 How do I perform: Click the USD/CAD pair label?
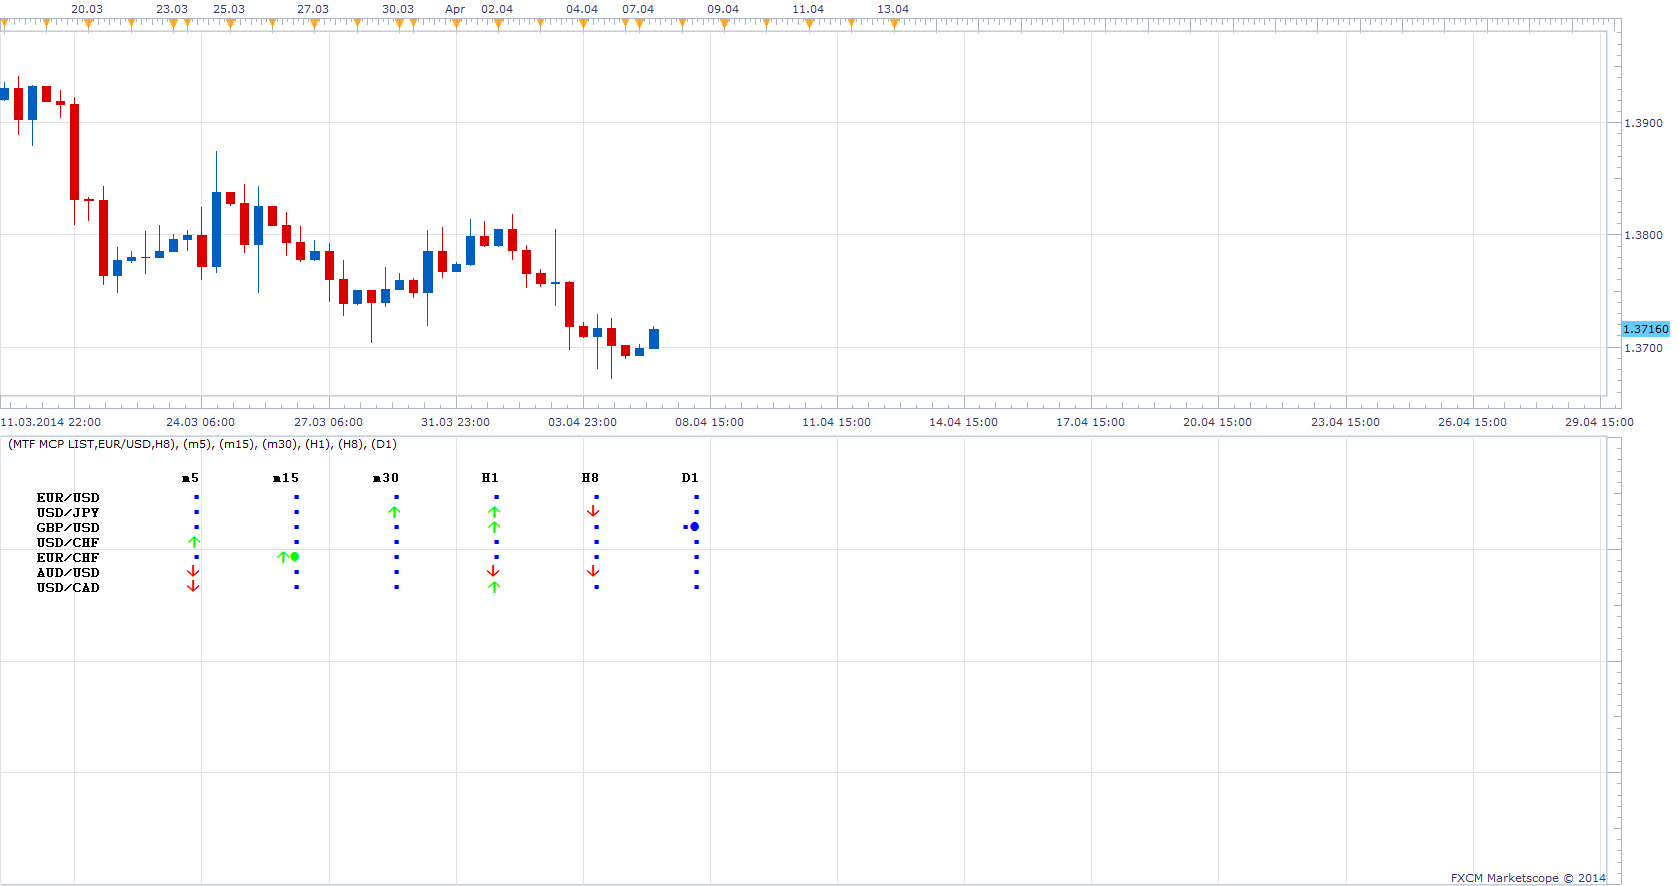[x=68, y=588]
